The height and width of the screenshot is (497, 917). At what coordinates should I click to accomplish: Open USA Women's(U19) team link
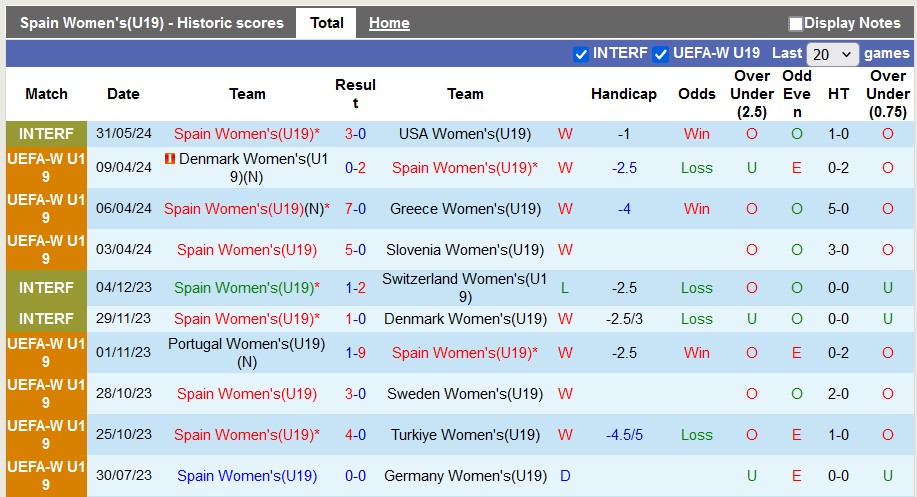pyautogui.click(x=465, y=134)
